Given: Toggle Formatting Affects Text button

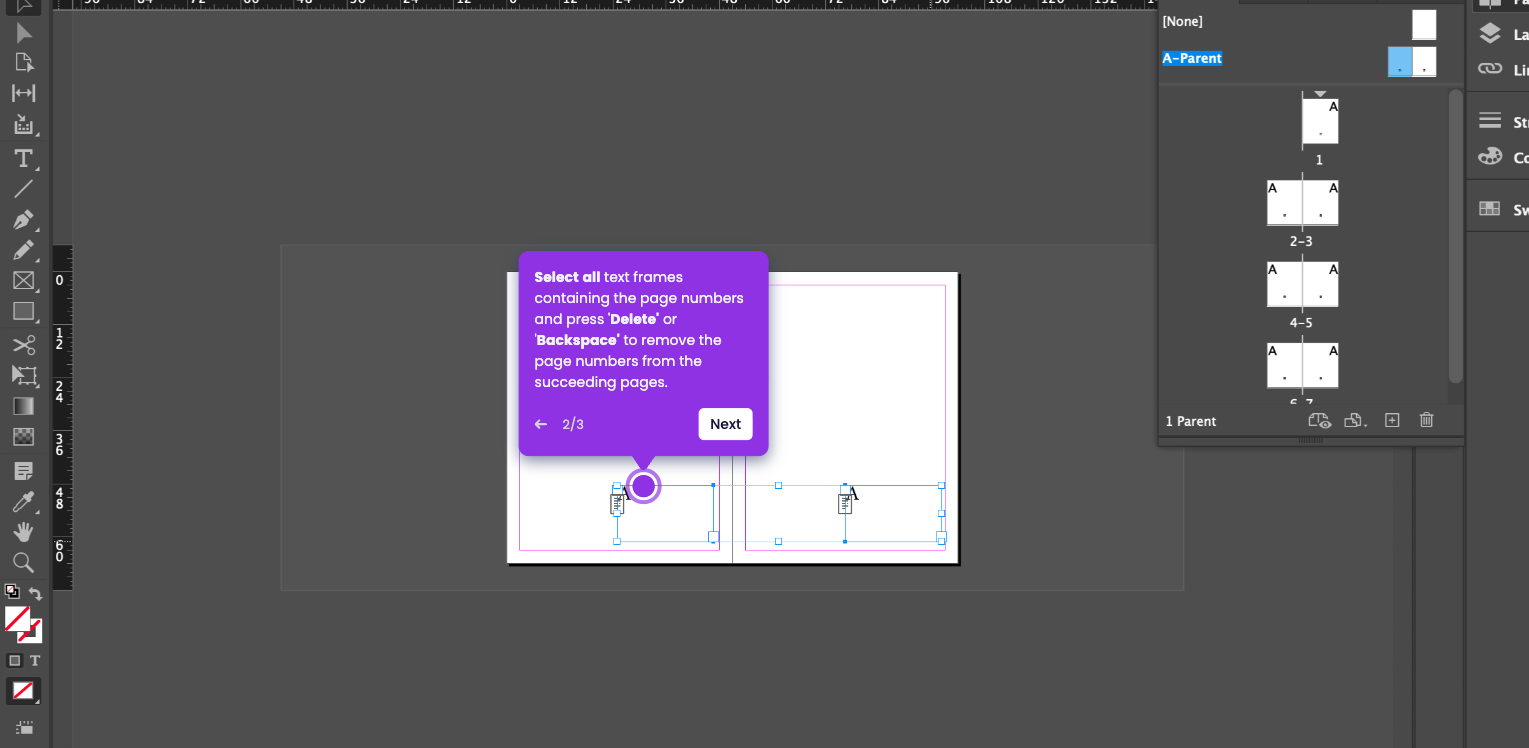Looking at the screenshot, I should click(x=35, y=660).
